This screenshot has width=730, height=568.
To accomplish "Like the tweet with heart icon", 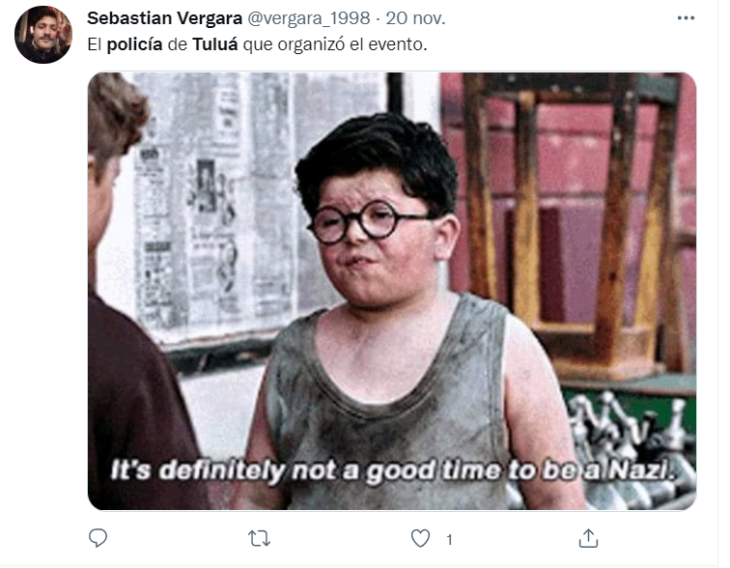I will click(420, 538).
